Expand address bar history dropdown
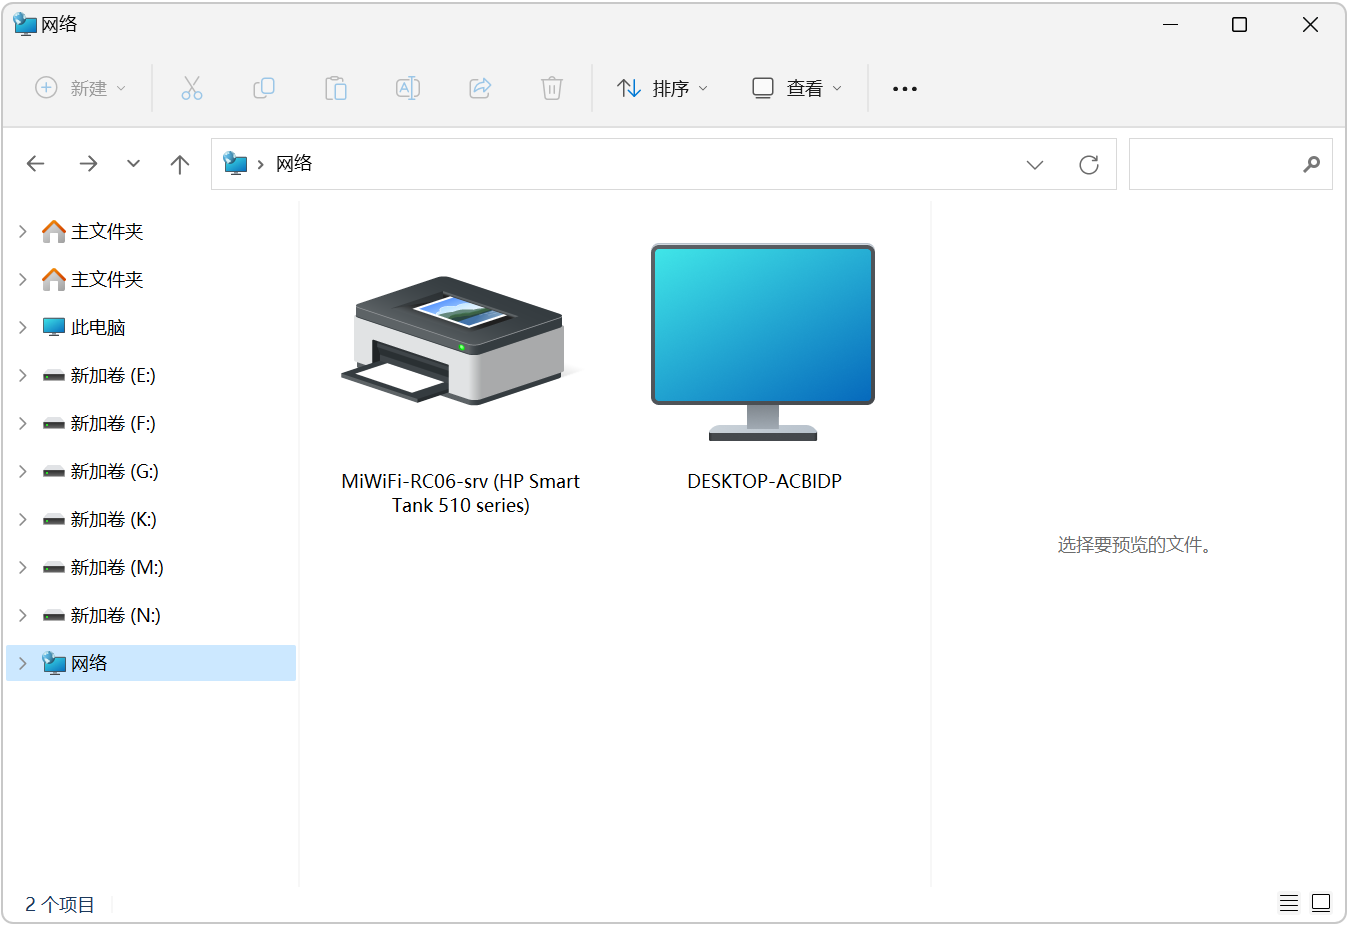The width and height of the screenshot is (1348, 926). (1035, 164)
